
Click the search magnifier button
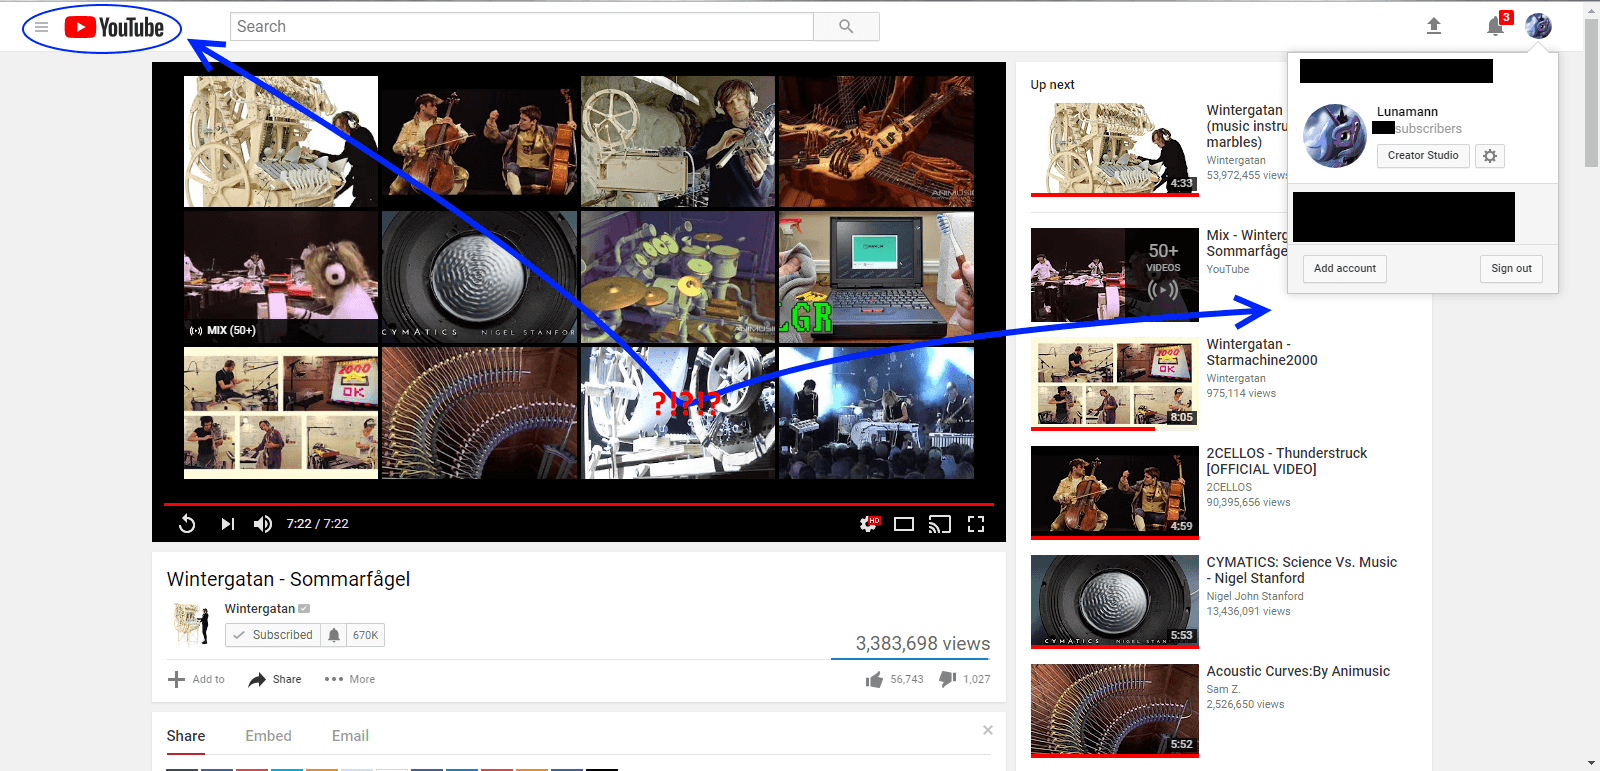point(846,27)
